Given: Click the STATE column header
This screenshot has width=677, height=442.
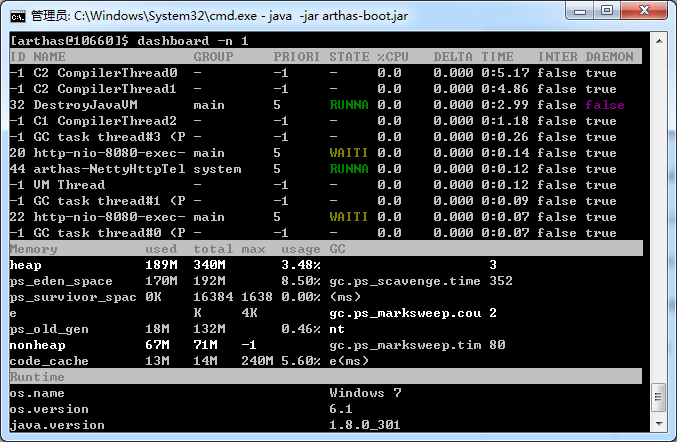Looking at the screenshot, I should [349, 57].
